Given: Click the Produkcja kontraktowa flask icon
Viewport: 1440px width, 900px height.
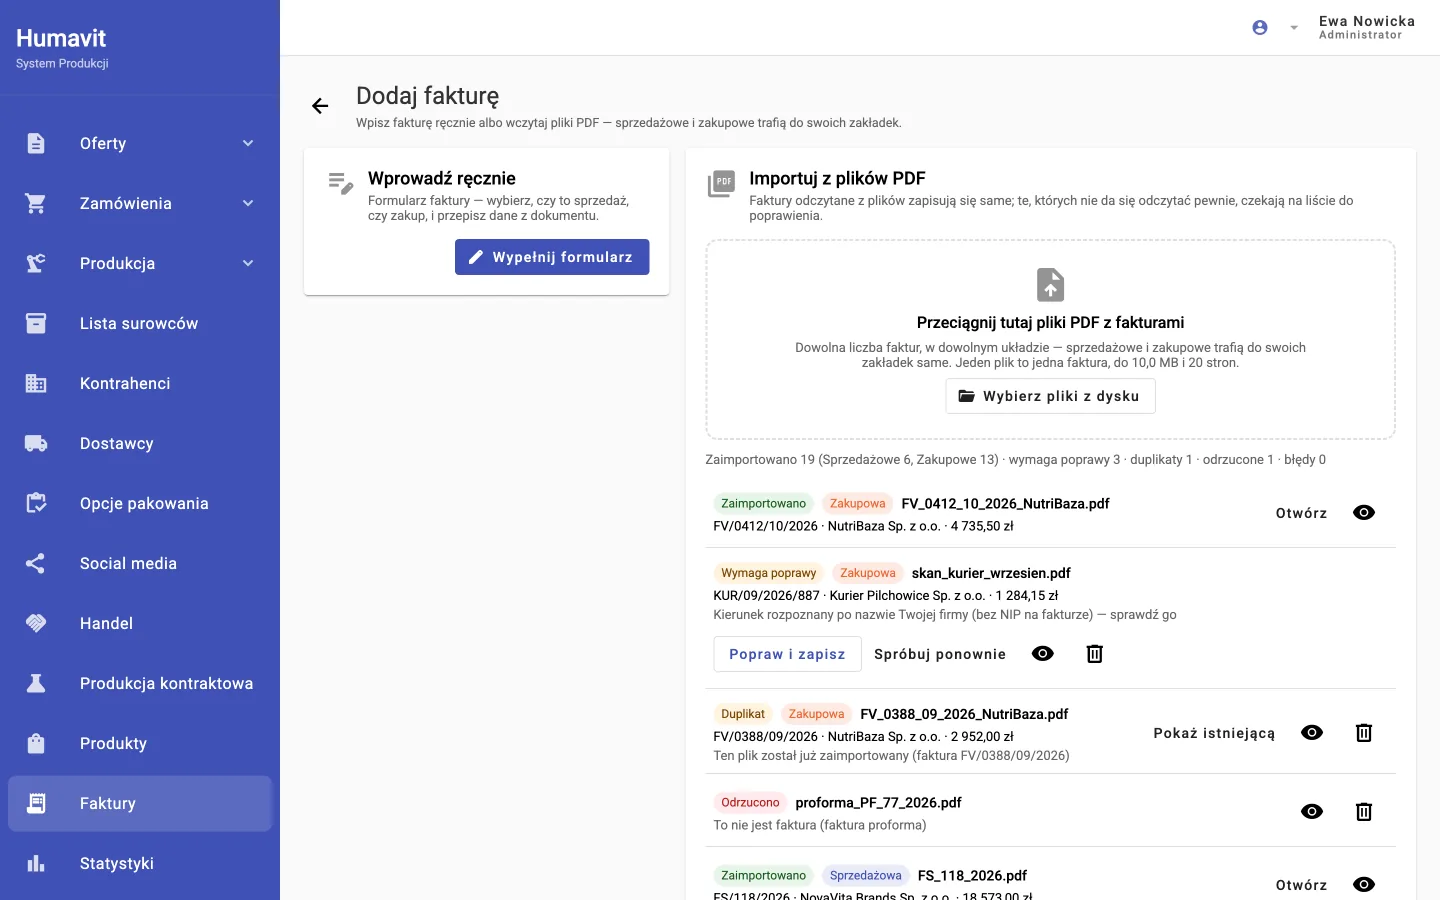Looking at the screenshot, I should pyautogui.click(x=36, y=683).
